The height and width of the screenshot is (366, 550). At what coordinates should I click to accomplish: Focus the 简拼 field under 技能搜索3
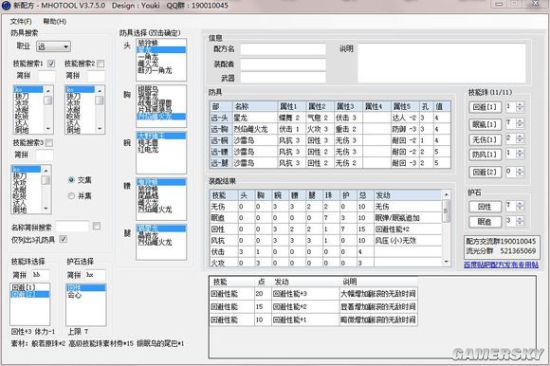[45, 155]
